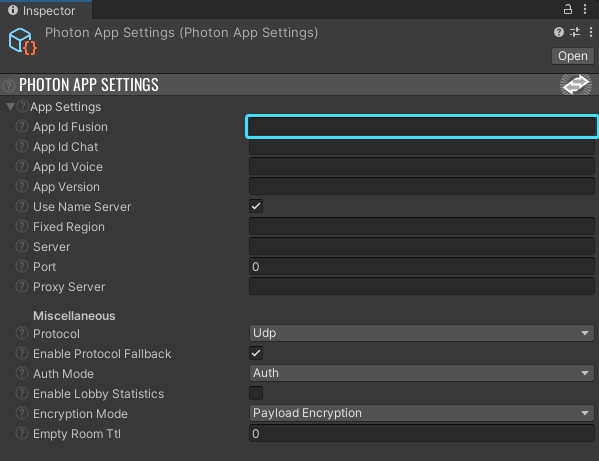Click the help icon for Enable Protocol Fallback

pyautogui.click(x=22, y=353)
